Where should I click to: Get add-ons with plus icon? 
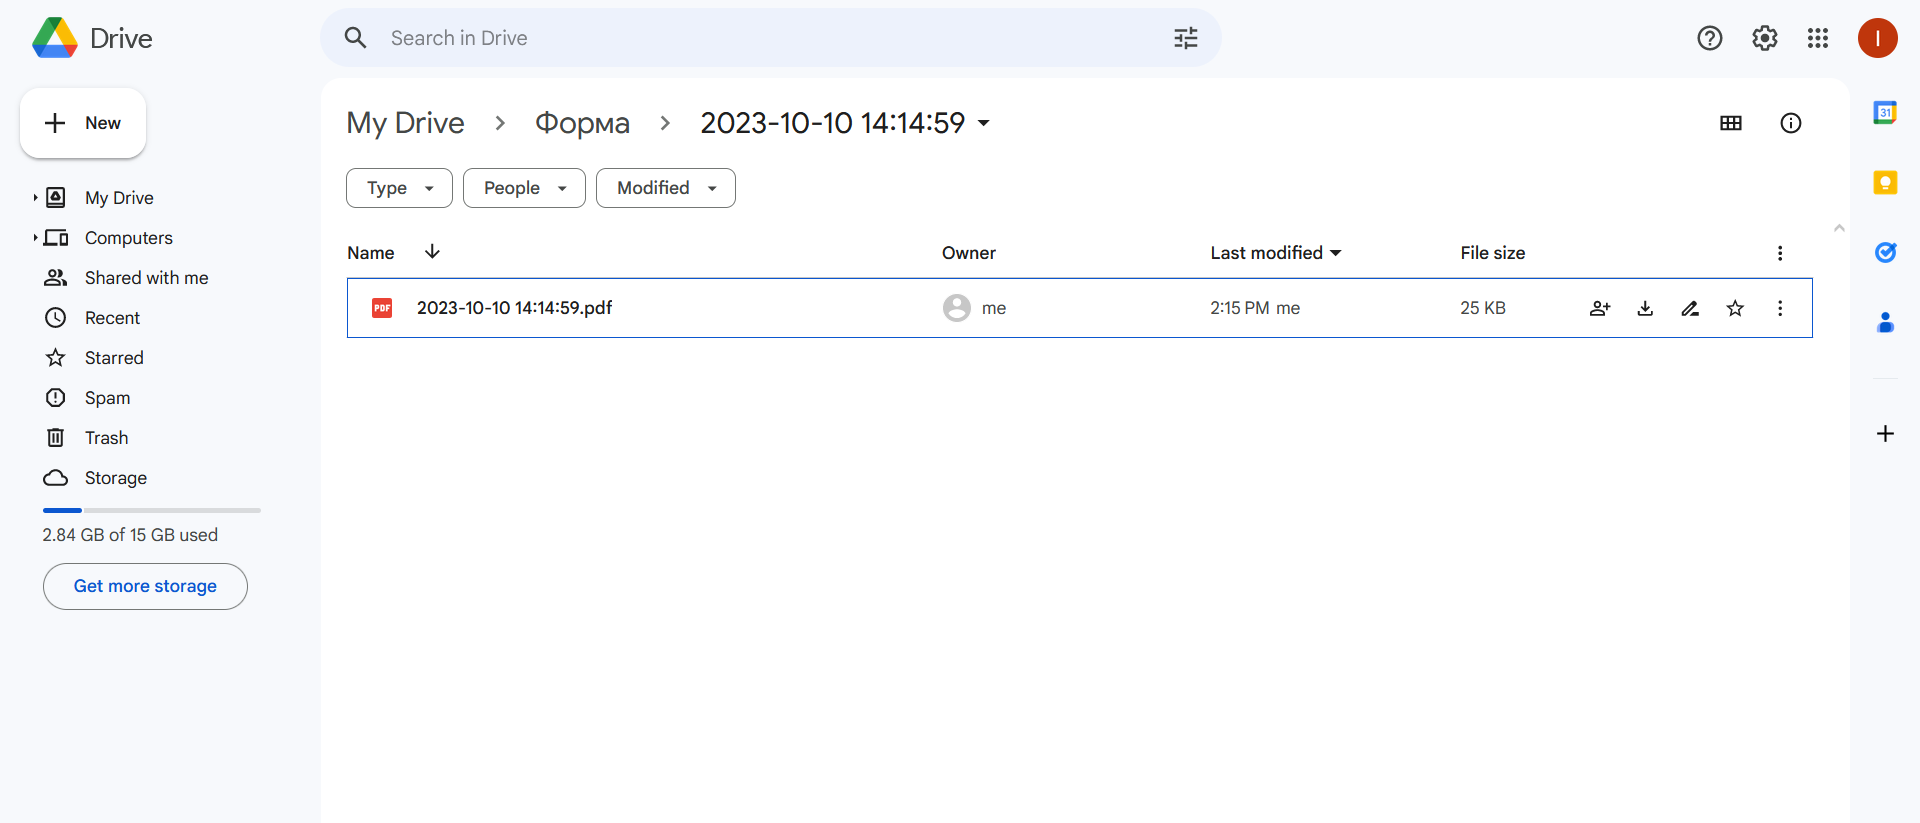pyautogui.click(x=1885, y=433)
